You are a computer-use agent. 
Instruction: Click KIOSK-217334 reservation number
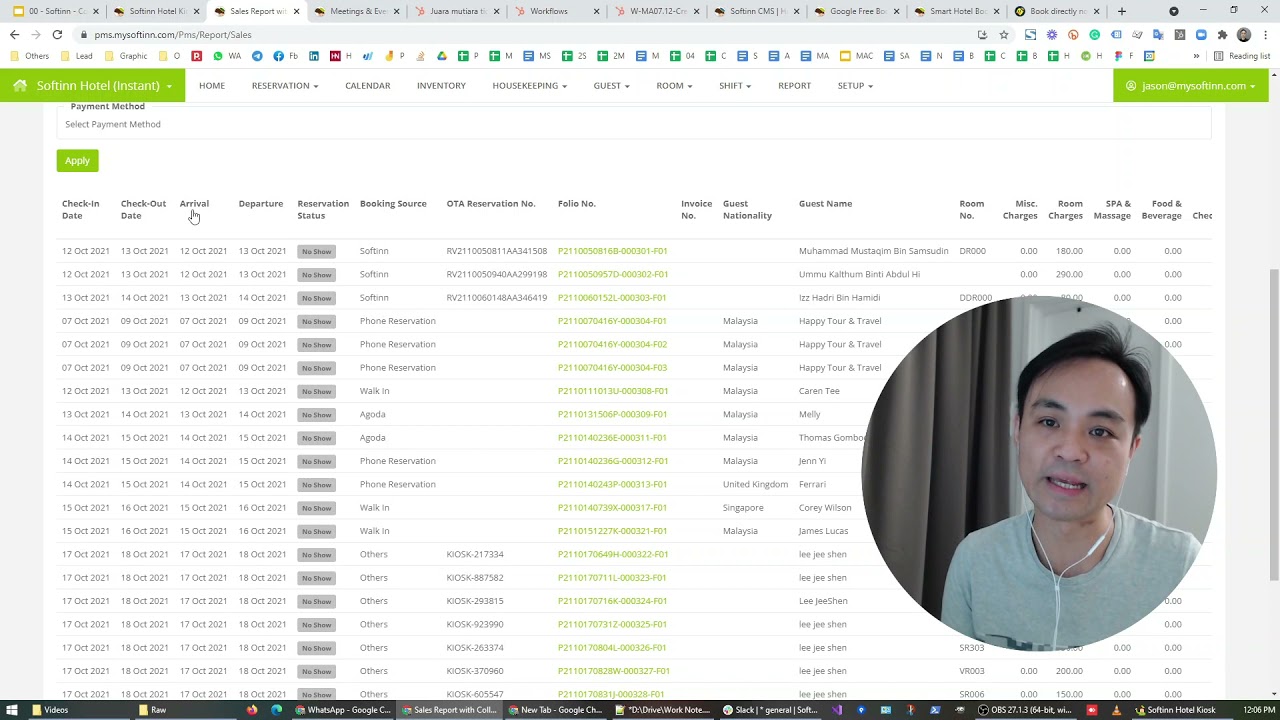pyautogui.click(x=475, y=554)
